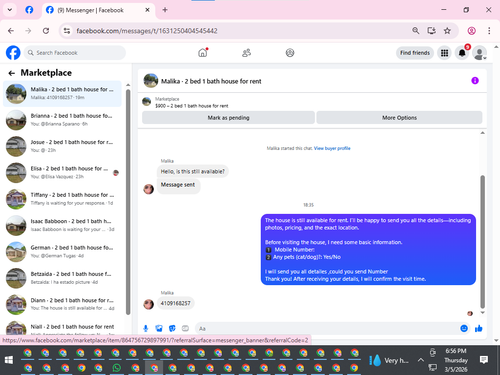
Task: Reload the page
Action: [x=46, y=31]
